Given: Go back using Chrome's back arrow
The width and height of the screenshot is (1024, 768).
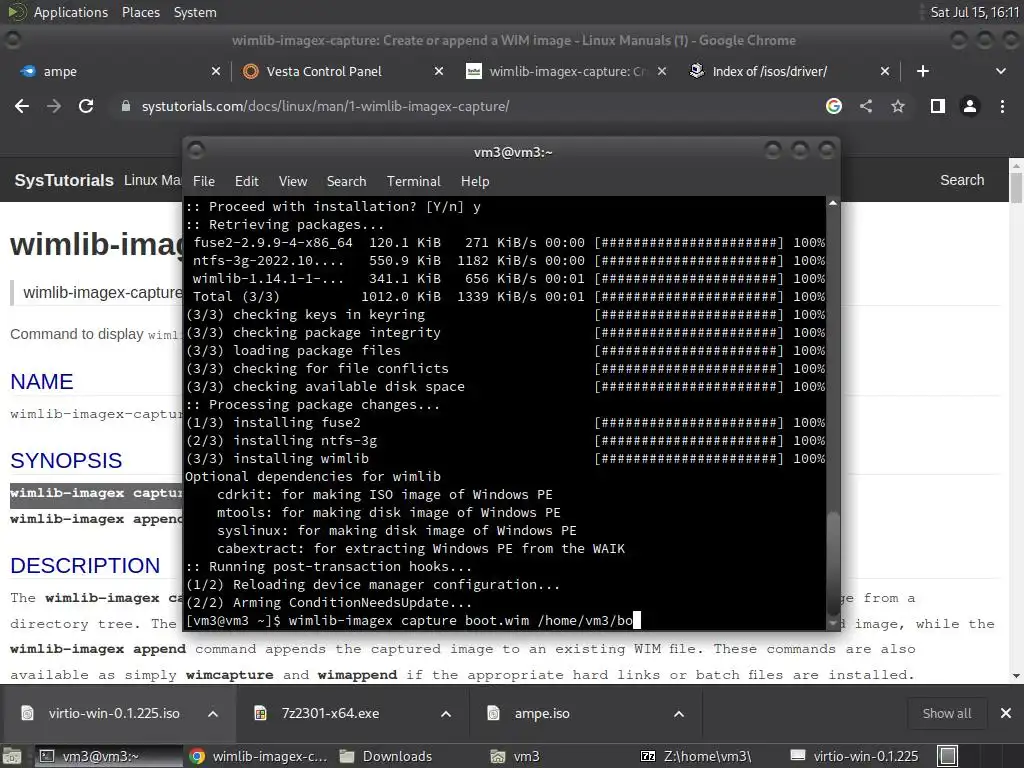Looking at the screenshot, I should click(x=22, y=106).
